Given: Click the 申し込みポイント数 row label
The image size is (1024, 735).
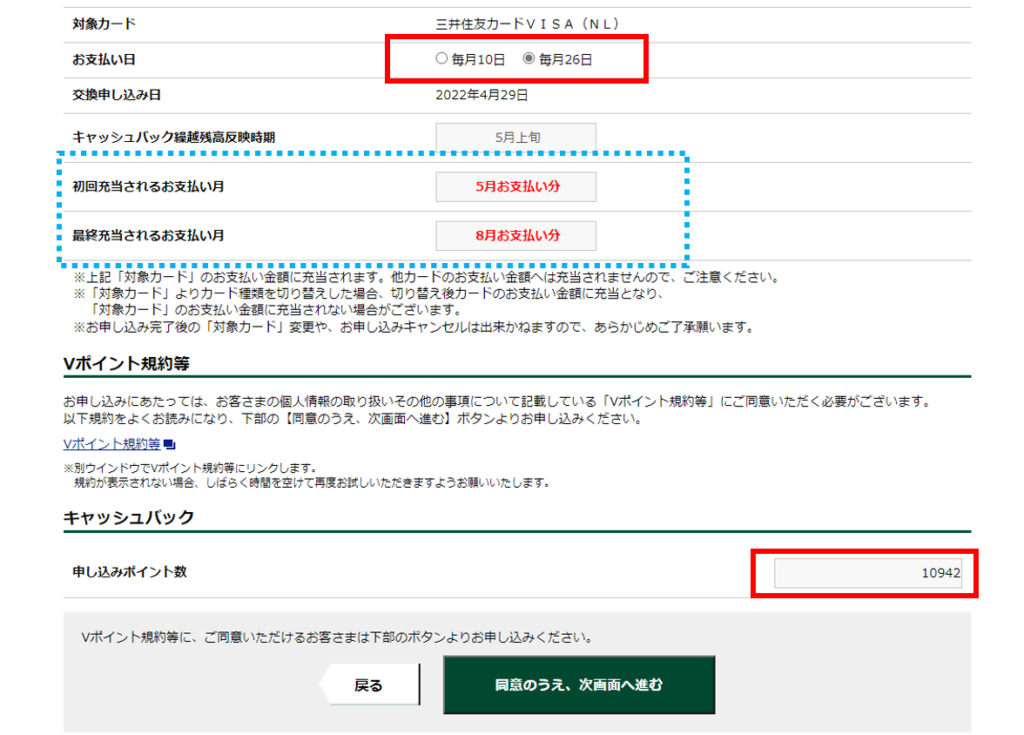Looking at the screenshot, I should [129, 572].
